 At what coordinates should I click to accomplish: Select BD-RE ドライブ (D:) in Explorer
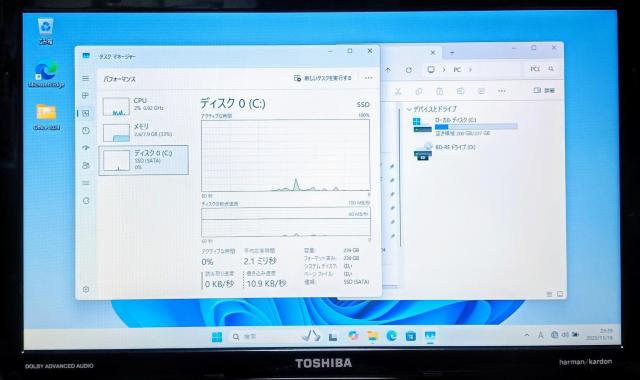445,151
